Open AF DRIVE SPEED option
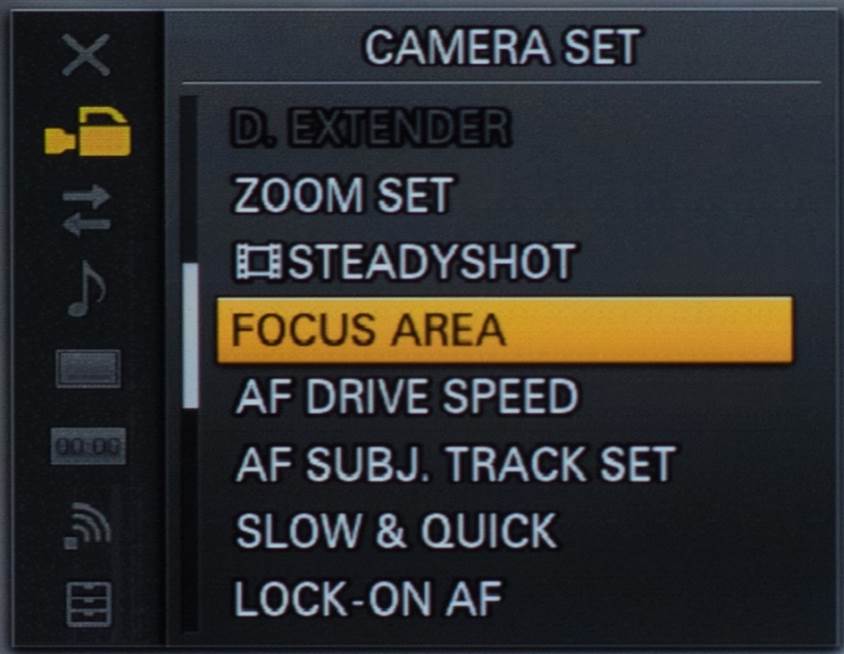 (407, 397)
